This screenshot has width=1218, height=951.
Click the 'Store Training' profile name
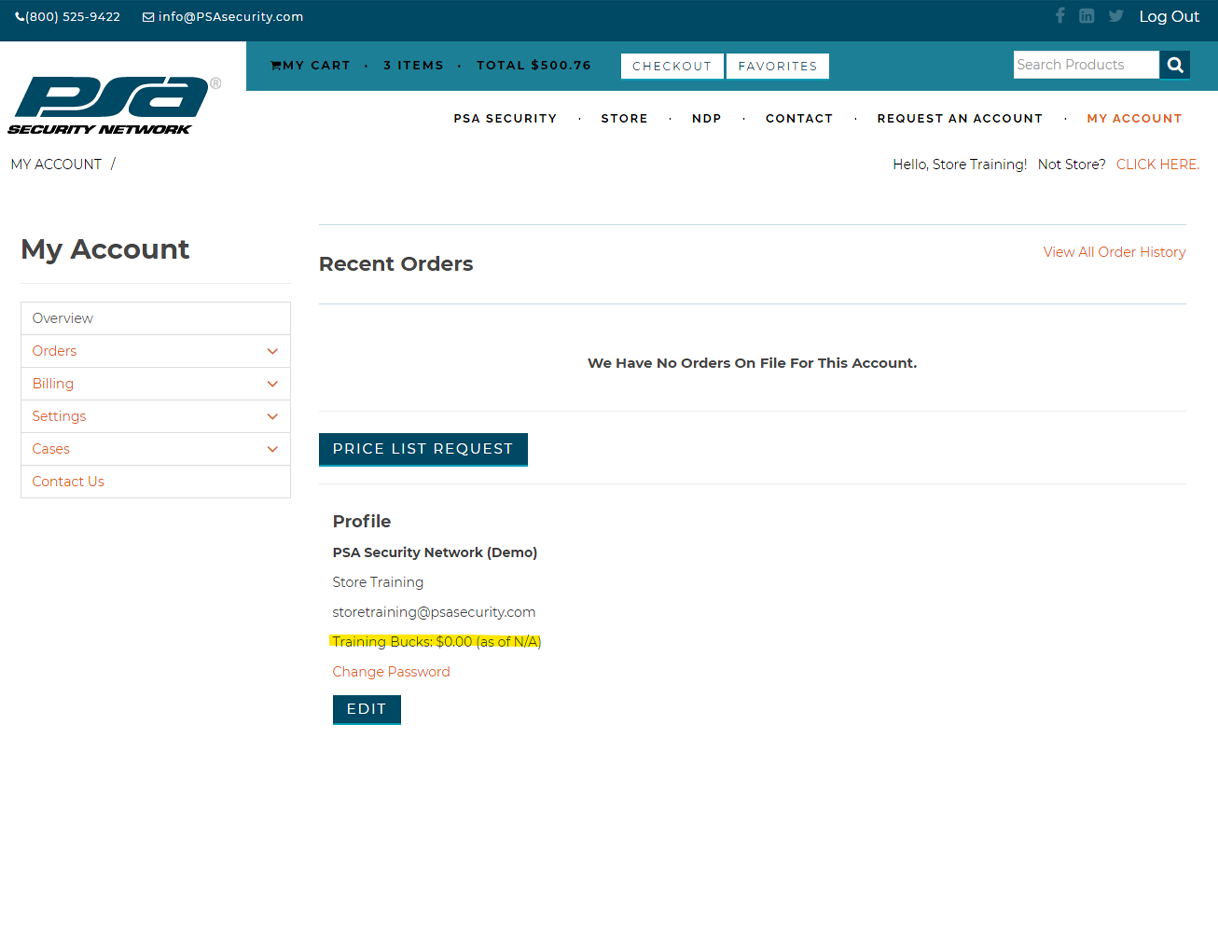pos(378,582)
